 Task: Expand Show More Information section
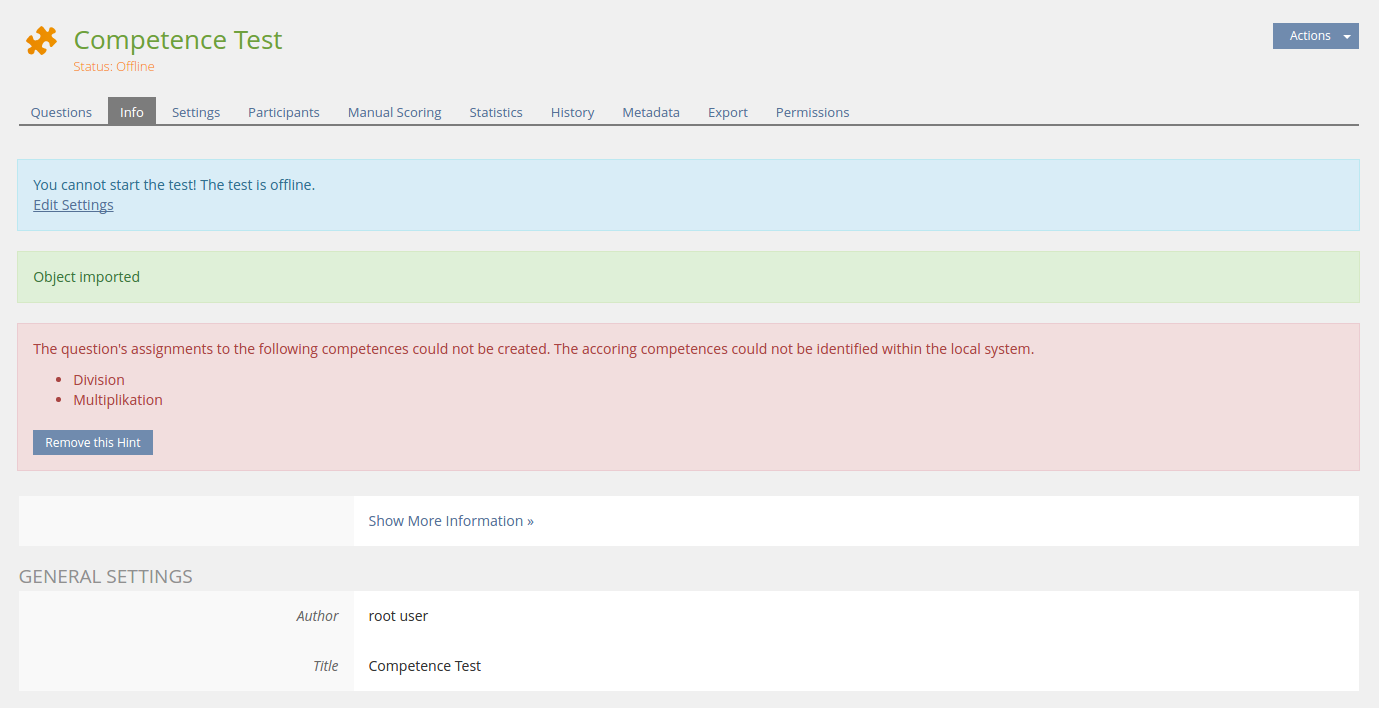[x=451, y=521]
